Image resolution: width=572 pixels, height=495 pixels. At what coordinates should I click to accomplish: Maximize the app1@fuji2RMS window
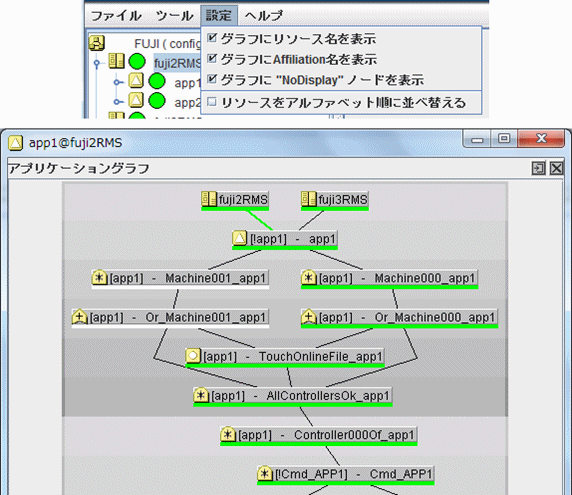pyautogui.click(x=504, y=139)
